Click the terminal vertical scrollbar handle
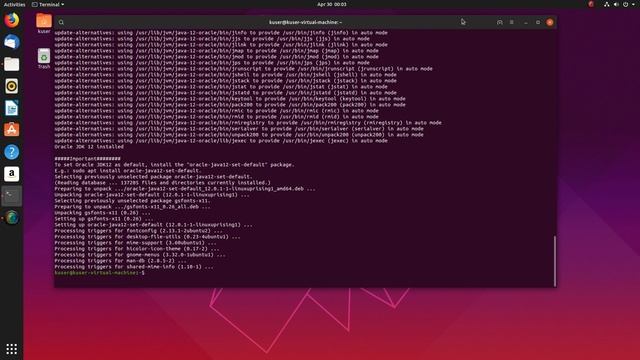Viewport: 640px width, 360px height. [555, 261]
